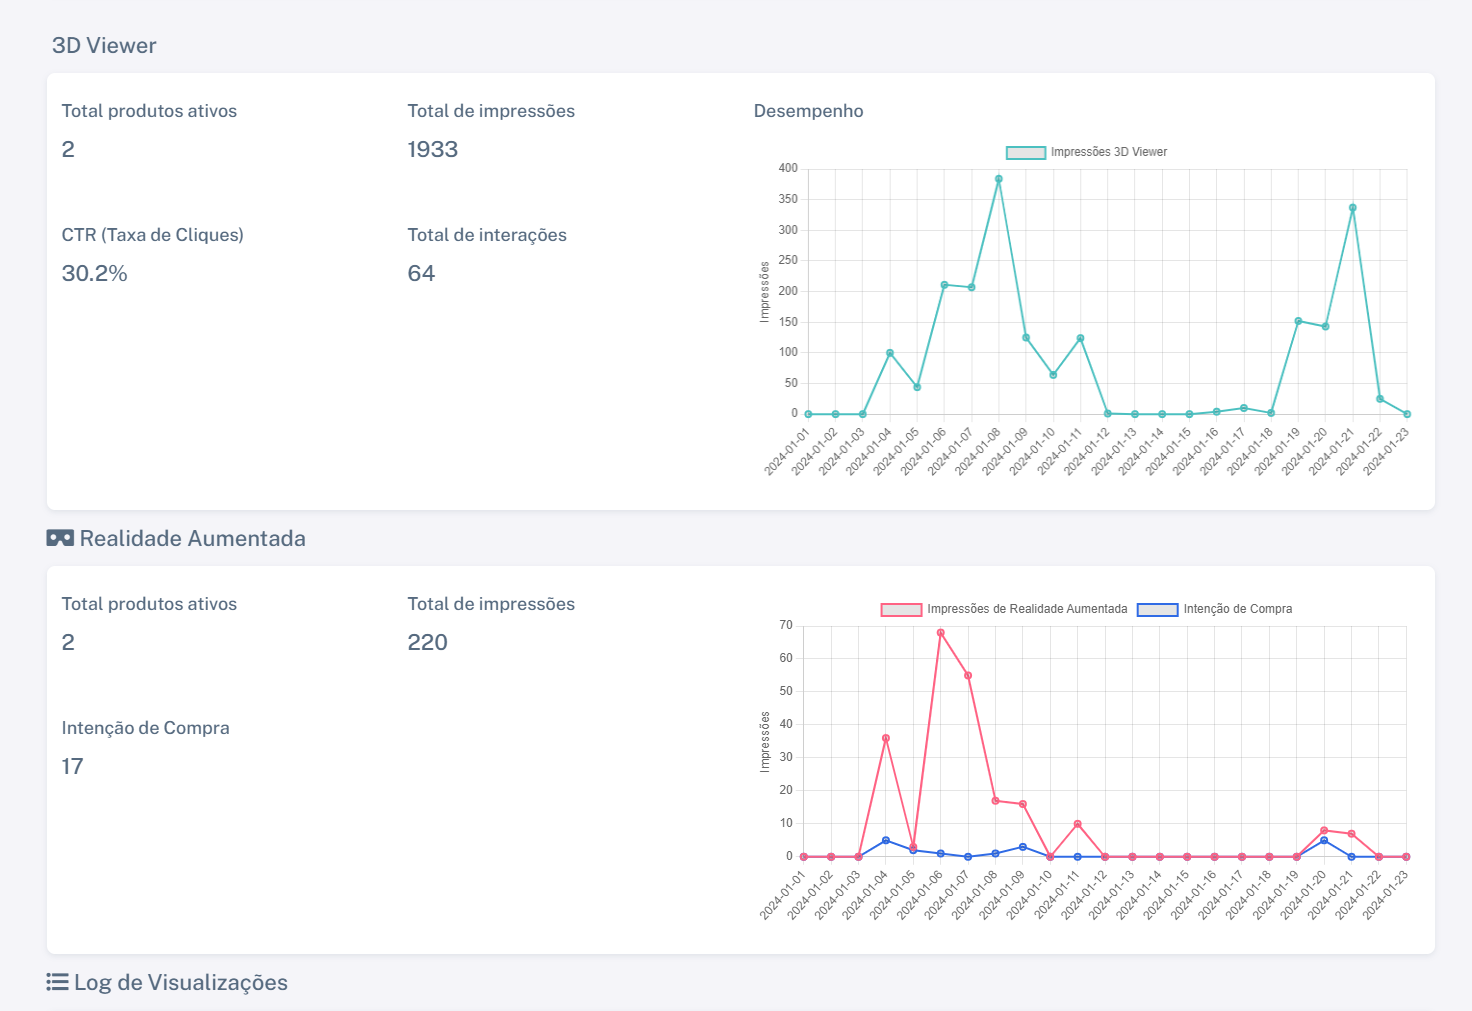Click the 3D Viewer Total produtos ativos label

coord(149,111)
